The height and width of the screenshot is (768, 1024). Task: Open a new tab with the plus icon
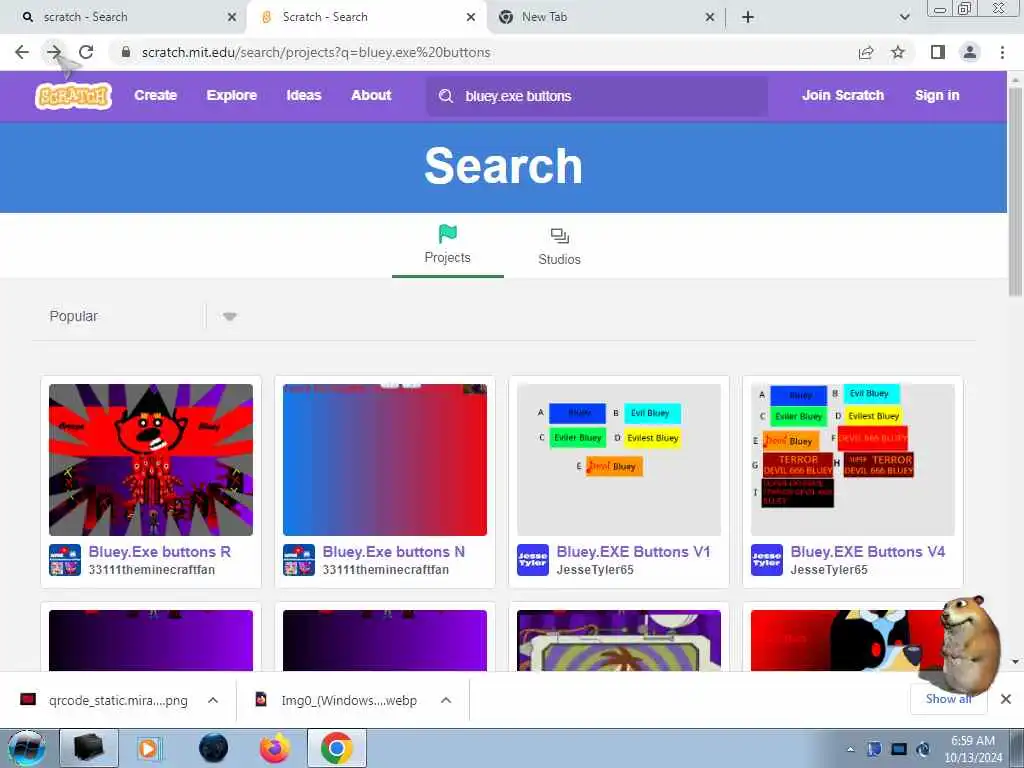(748, 17)
